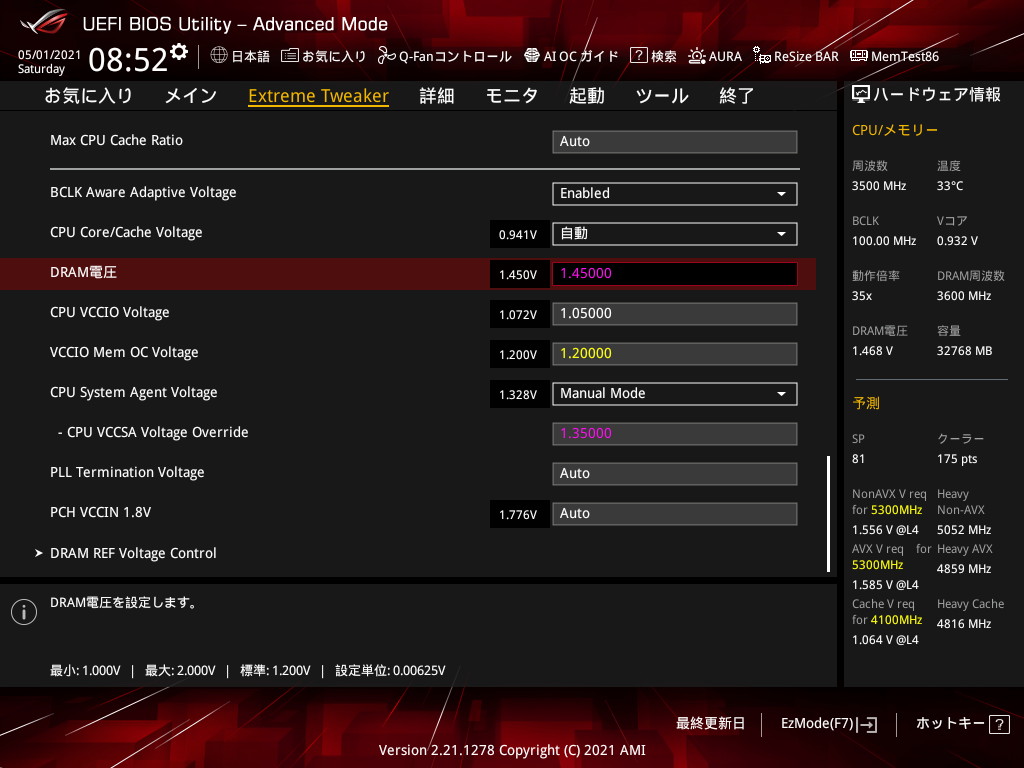Edit DRAM電圧 1.45000 field

click(x=675, y=274)
